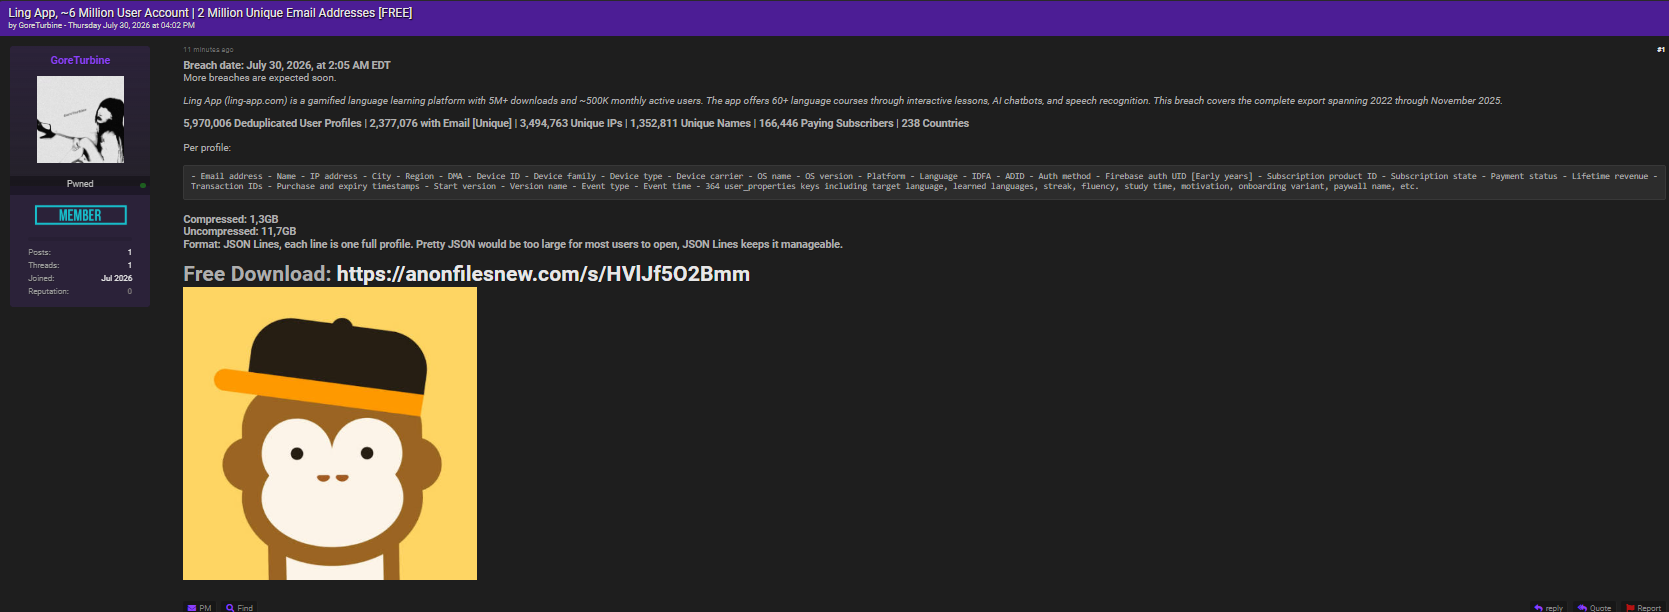Click the 'Posts:' label in the sidebar
Viewport: 1669px width, 612px height.
click(39, 252)
